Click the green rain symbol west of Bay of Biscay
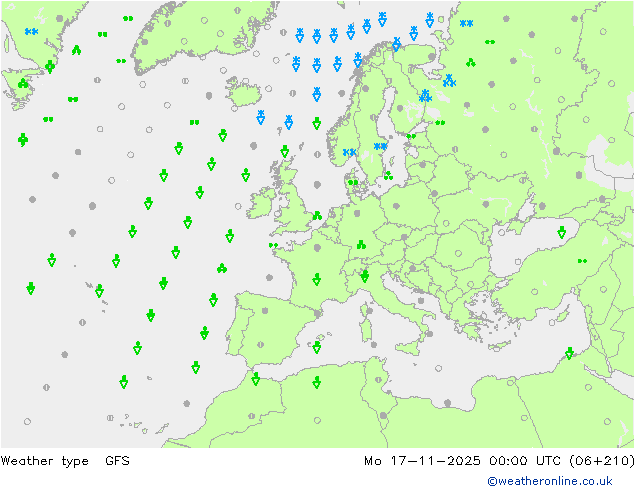This screenshot has width=634, height=490. point(222,268)
